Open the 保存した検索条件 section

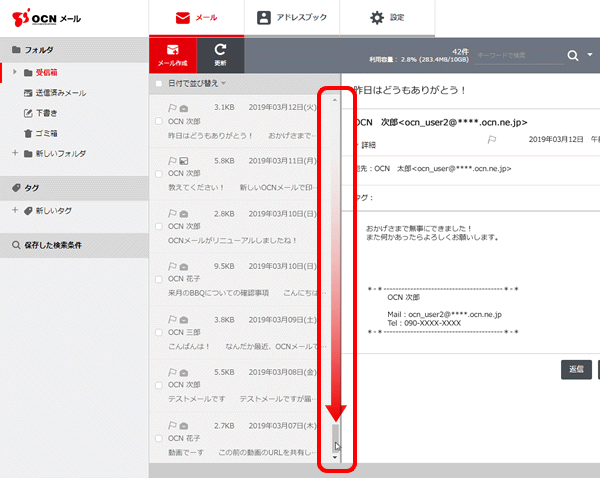74,245
